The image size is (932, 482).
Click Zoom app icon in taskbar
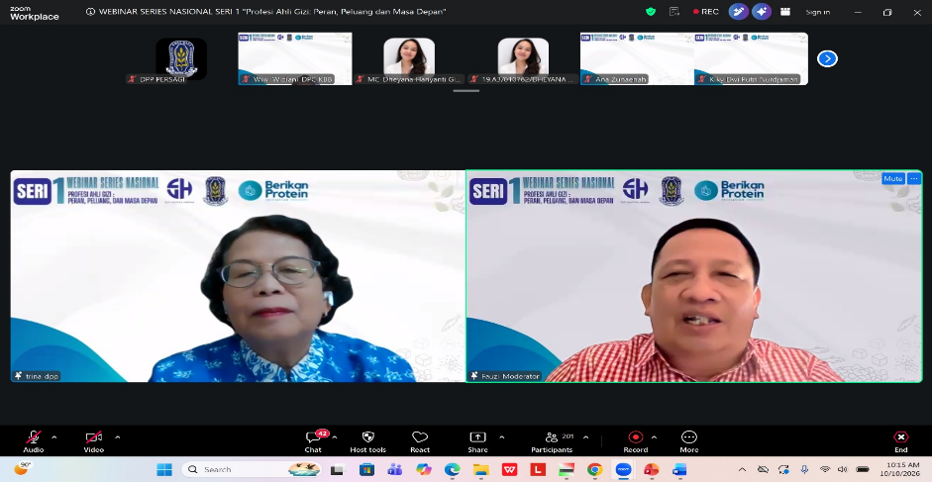623,470
